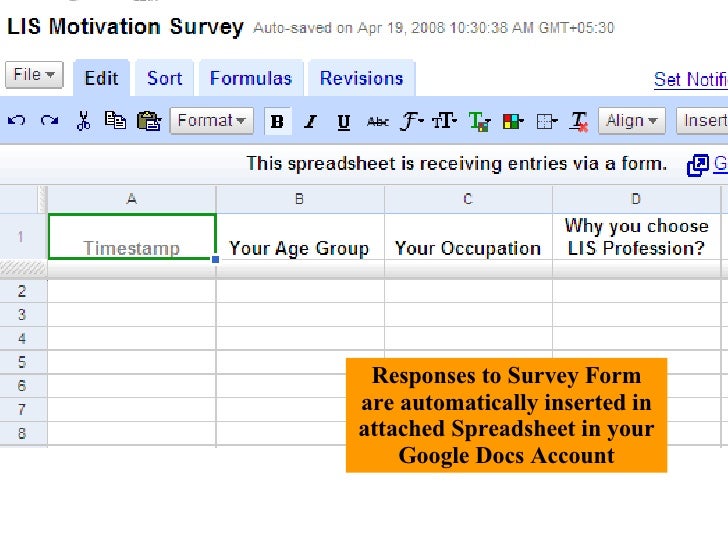Select row 8 header

(22, 434)
